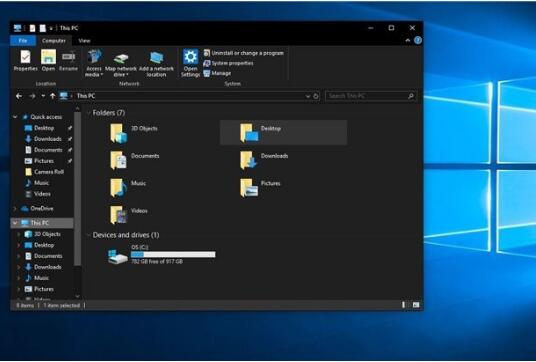Switch to the View ribbon tab
This screenshot has width=536, height=362.
[x=84, y=41]
